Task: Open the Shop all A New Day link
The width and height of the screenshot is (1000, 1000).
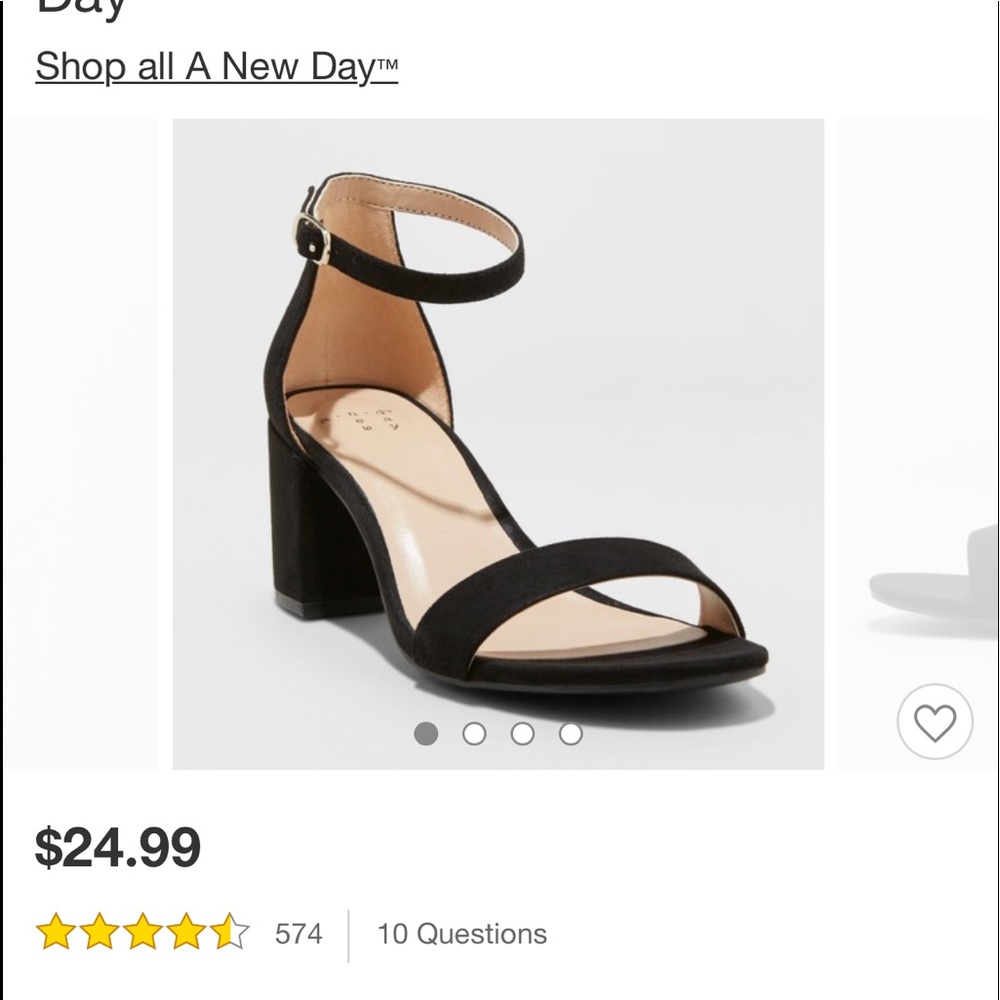Action: click(216, 67)
